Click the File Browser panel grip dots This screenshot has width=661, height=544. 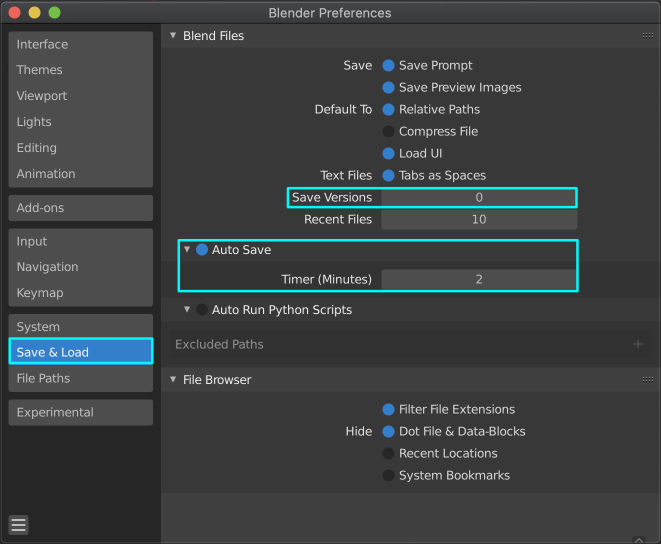648,380
